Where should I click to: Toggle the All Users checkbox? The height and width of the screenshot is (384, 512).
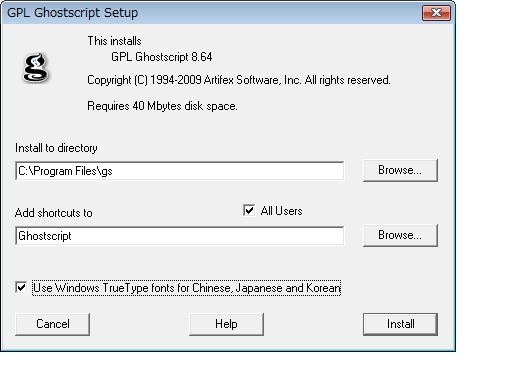pos(249,210)
